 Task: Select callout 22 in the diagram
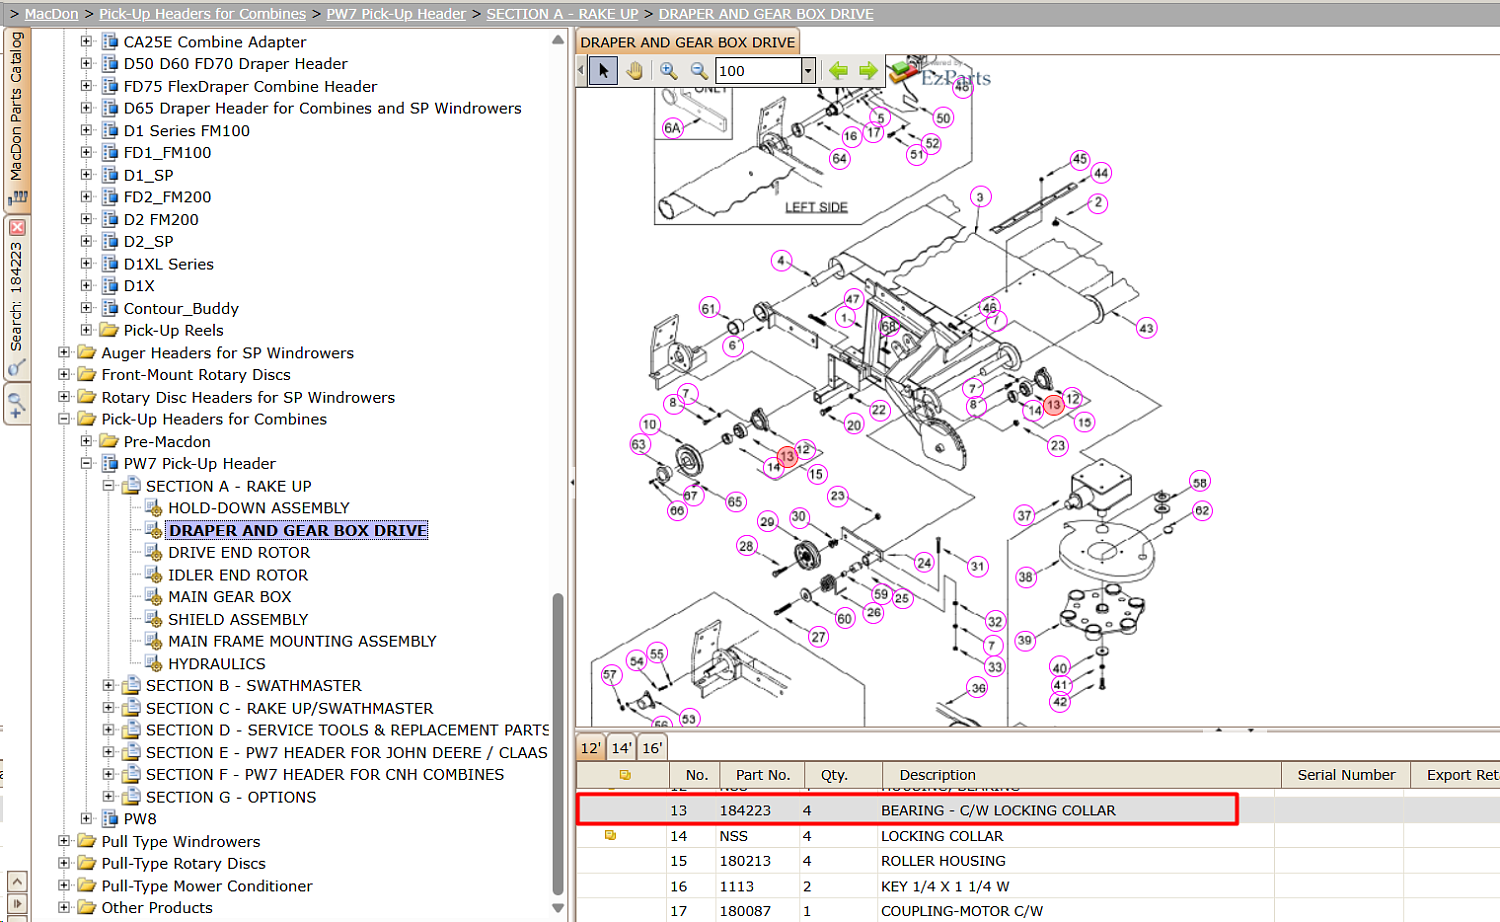879,409
